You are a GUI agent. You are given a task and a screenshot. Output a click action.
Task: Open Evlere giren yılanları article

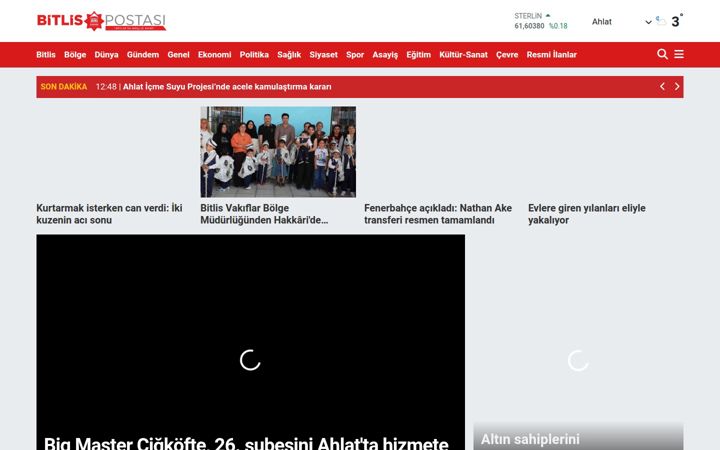pos(587,214)
